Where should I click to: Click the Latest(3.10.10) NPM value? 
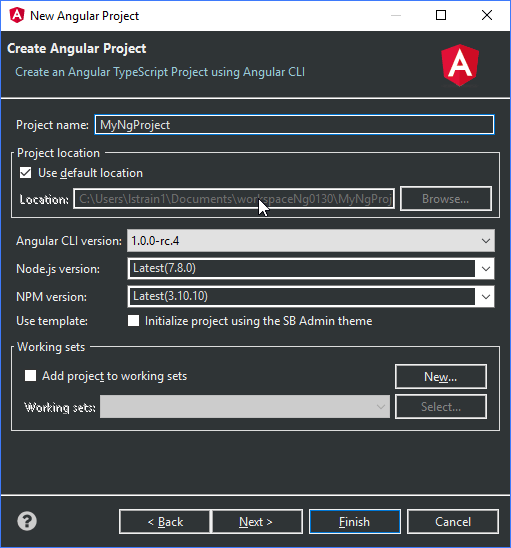click(170, 296)
